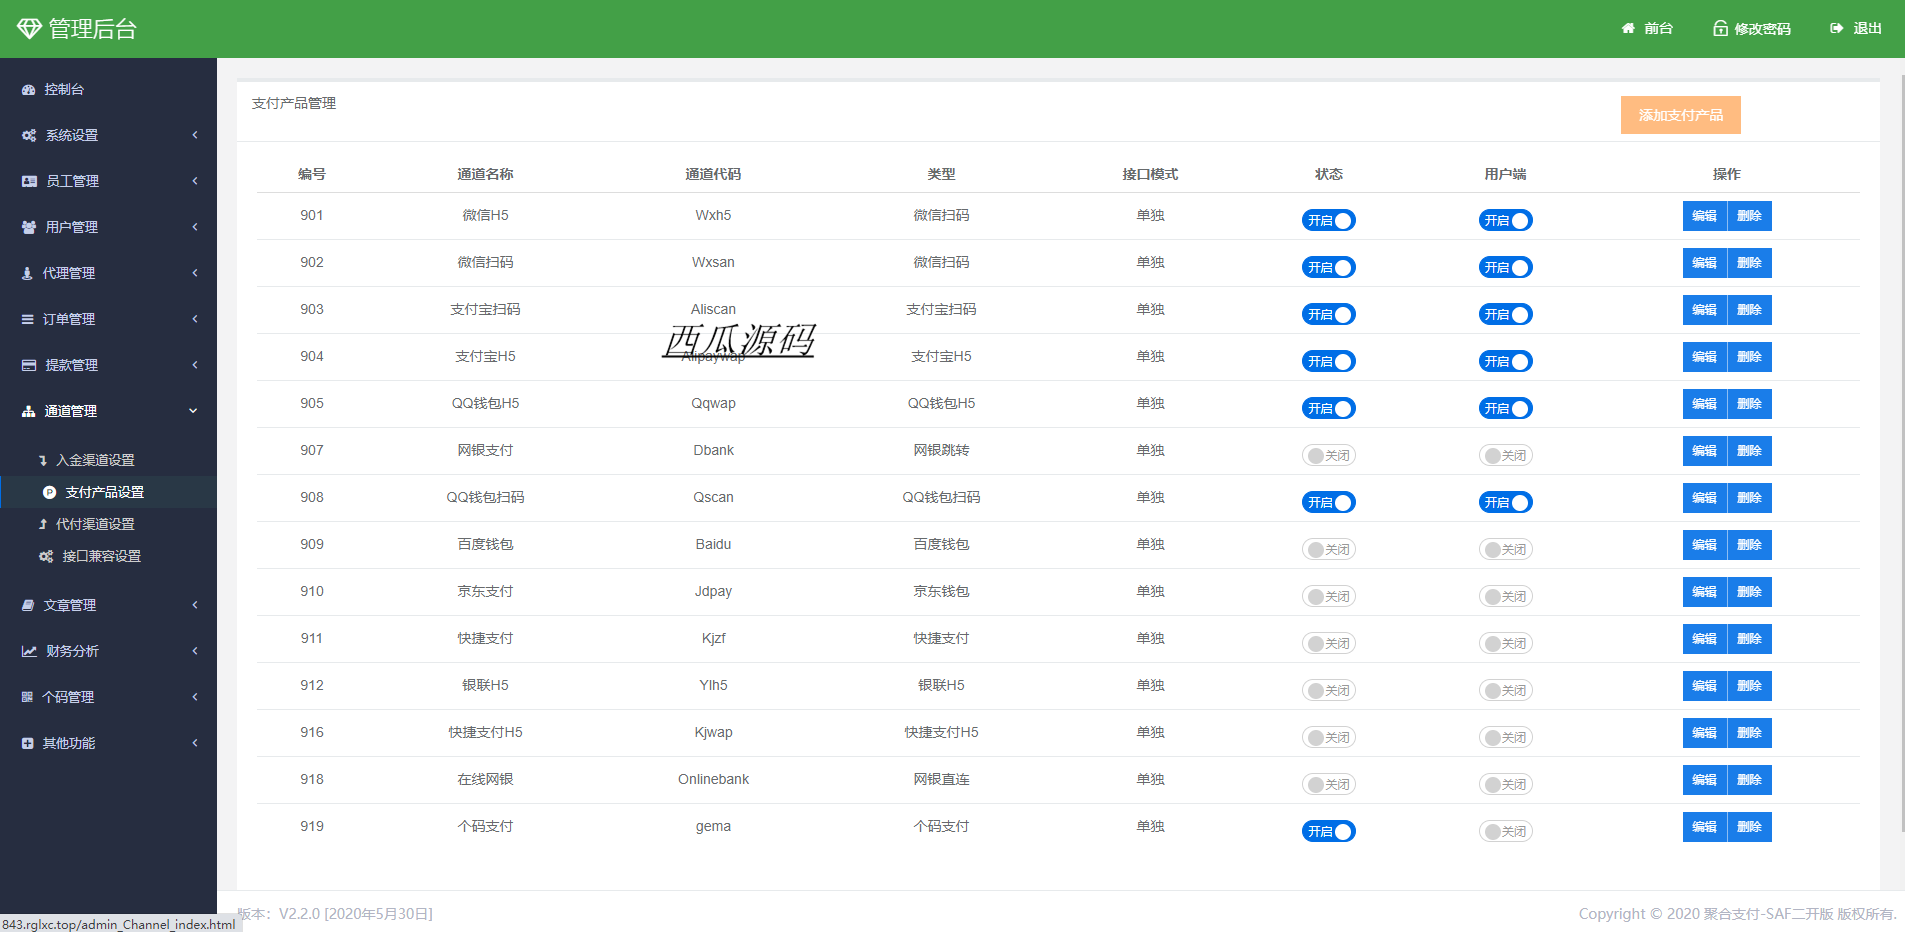Viewport: 1905px width, 932px height.
Task: Click the 快捷支付H5 channel name cell
Action: [x=485, y=732]
